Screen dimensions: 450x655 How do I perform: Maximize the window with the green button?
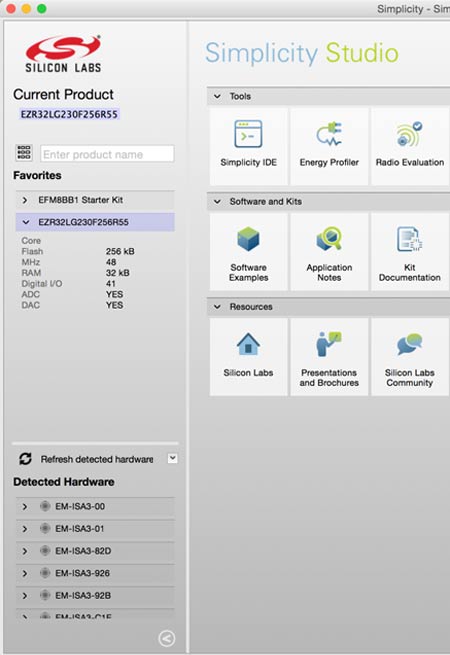(x=42, y=8)
